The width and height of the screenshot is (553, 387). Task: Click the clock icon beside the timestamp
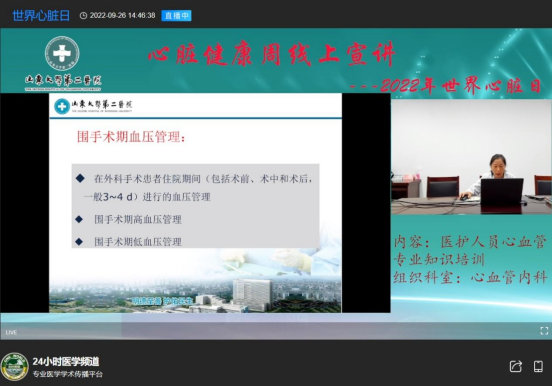[x=83, y=16]
